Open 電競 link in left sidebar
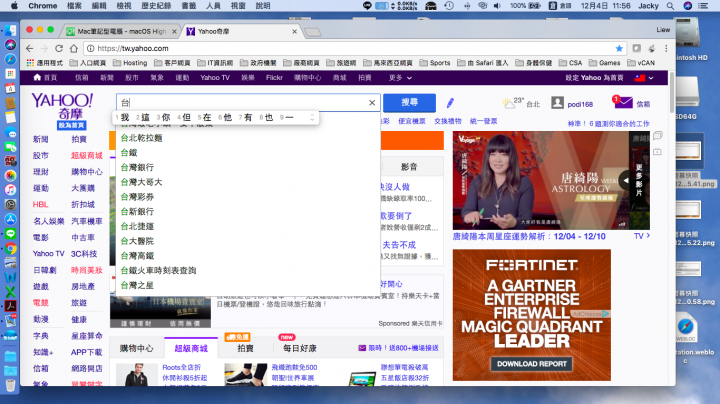Viewport: 720px width, 404px height. pos(40,303)
